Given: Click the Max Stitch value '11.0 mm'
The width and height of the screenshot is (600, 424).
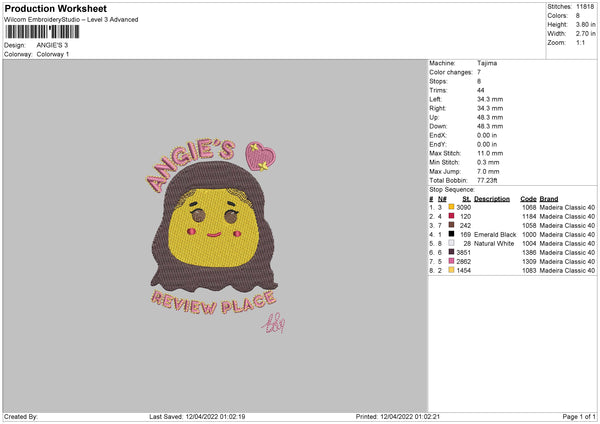Looking at the screenshot, I should click(490, 153).
